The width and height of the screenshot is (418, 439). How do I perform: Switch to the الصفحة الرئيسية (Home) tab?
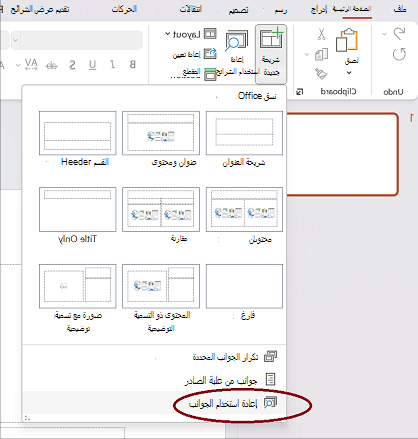[352, 9]
